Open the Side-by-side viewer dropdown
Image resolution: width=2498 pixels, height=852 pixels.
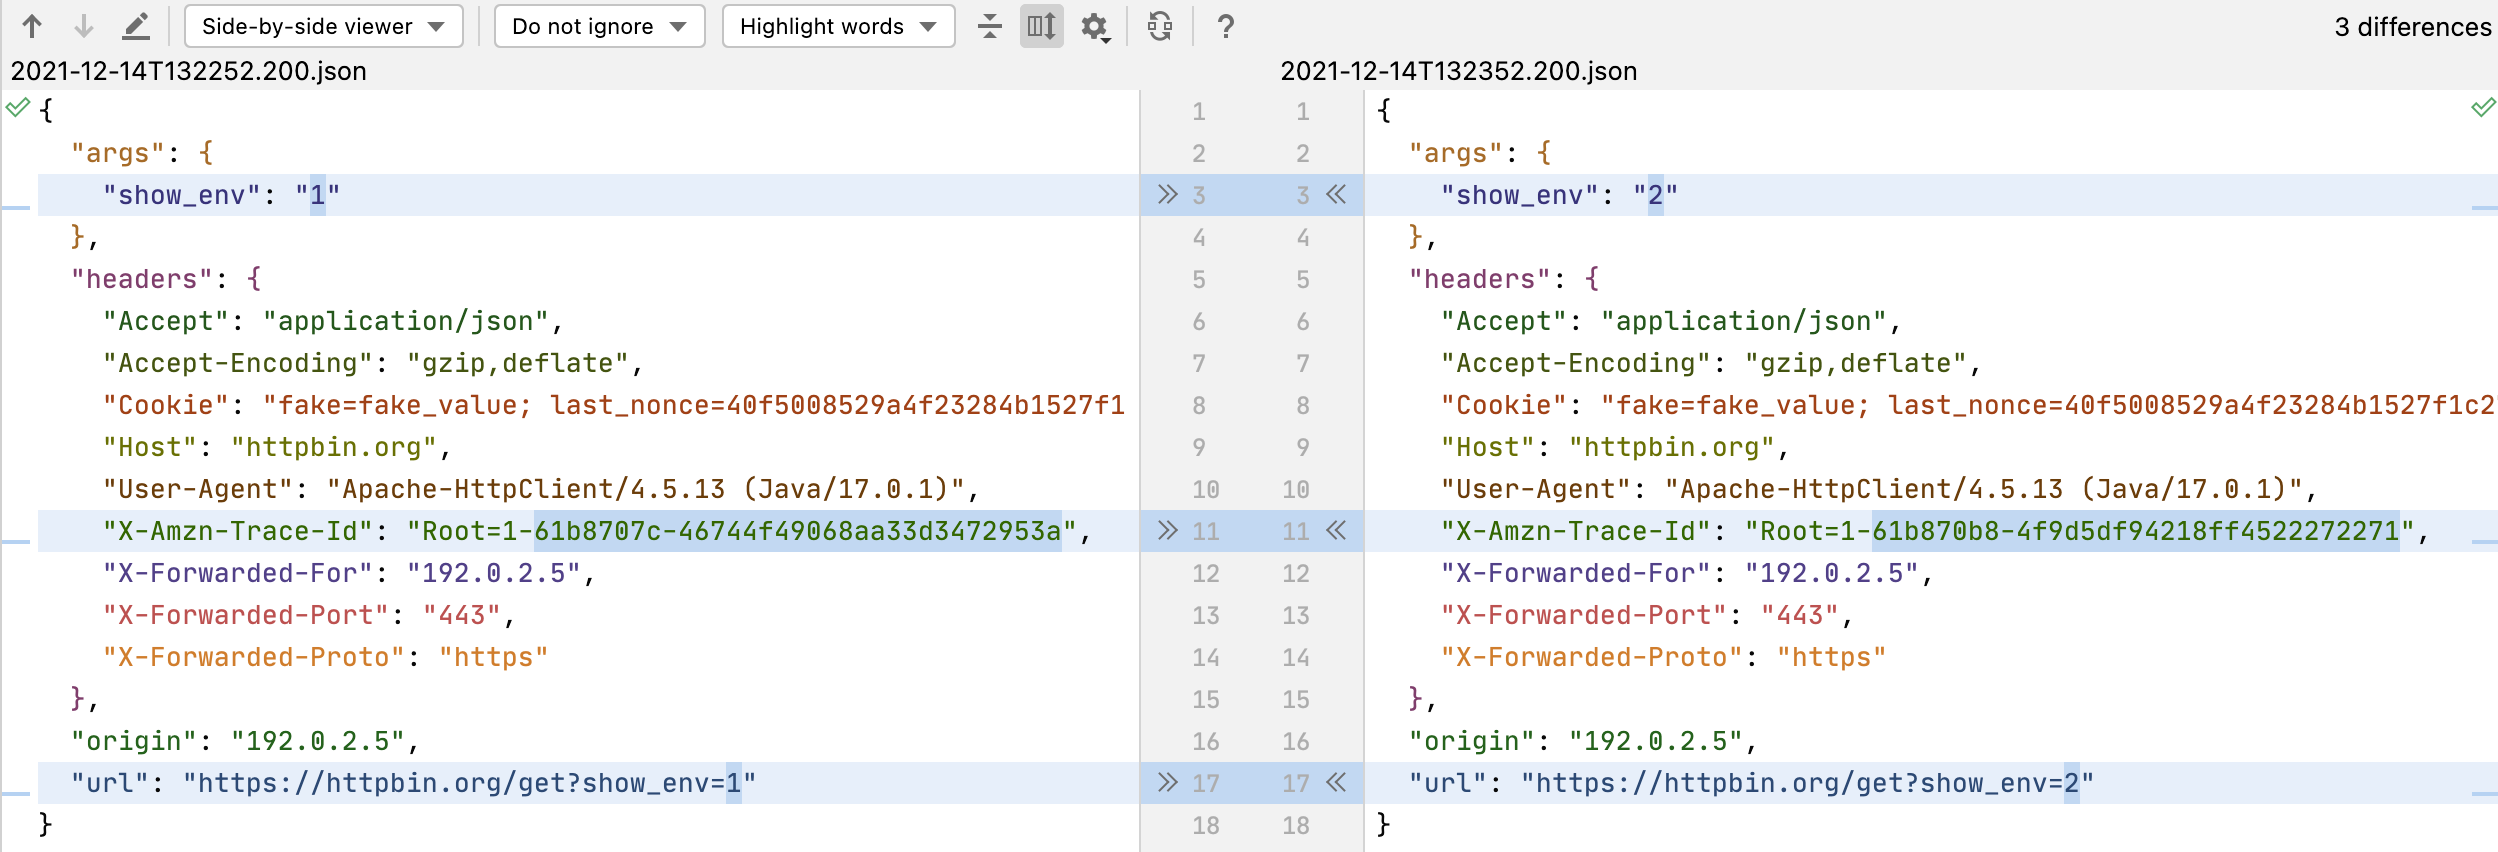[x=323, y=26]
